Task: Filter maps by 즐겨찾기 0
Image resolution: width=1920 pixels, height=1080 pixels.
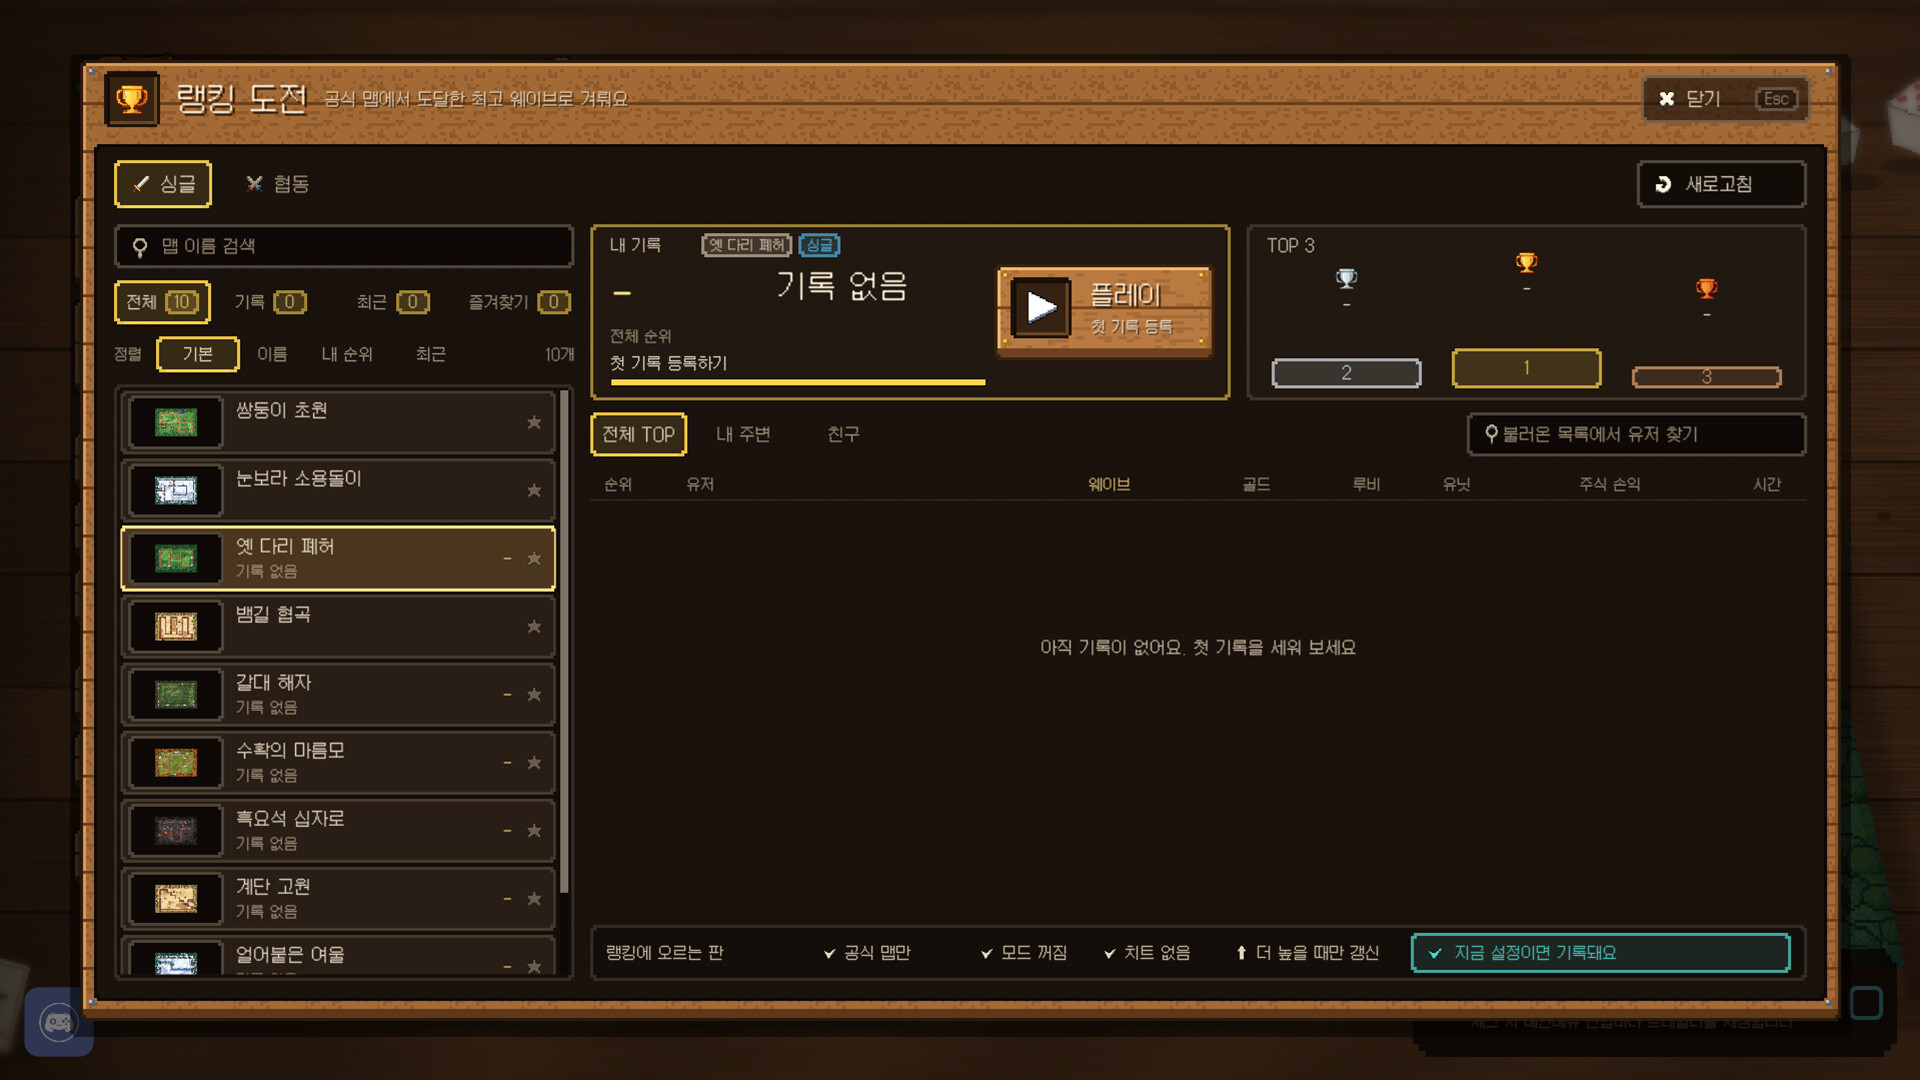Action: (519, 302)
